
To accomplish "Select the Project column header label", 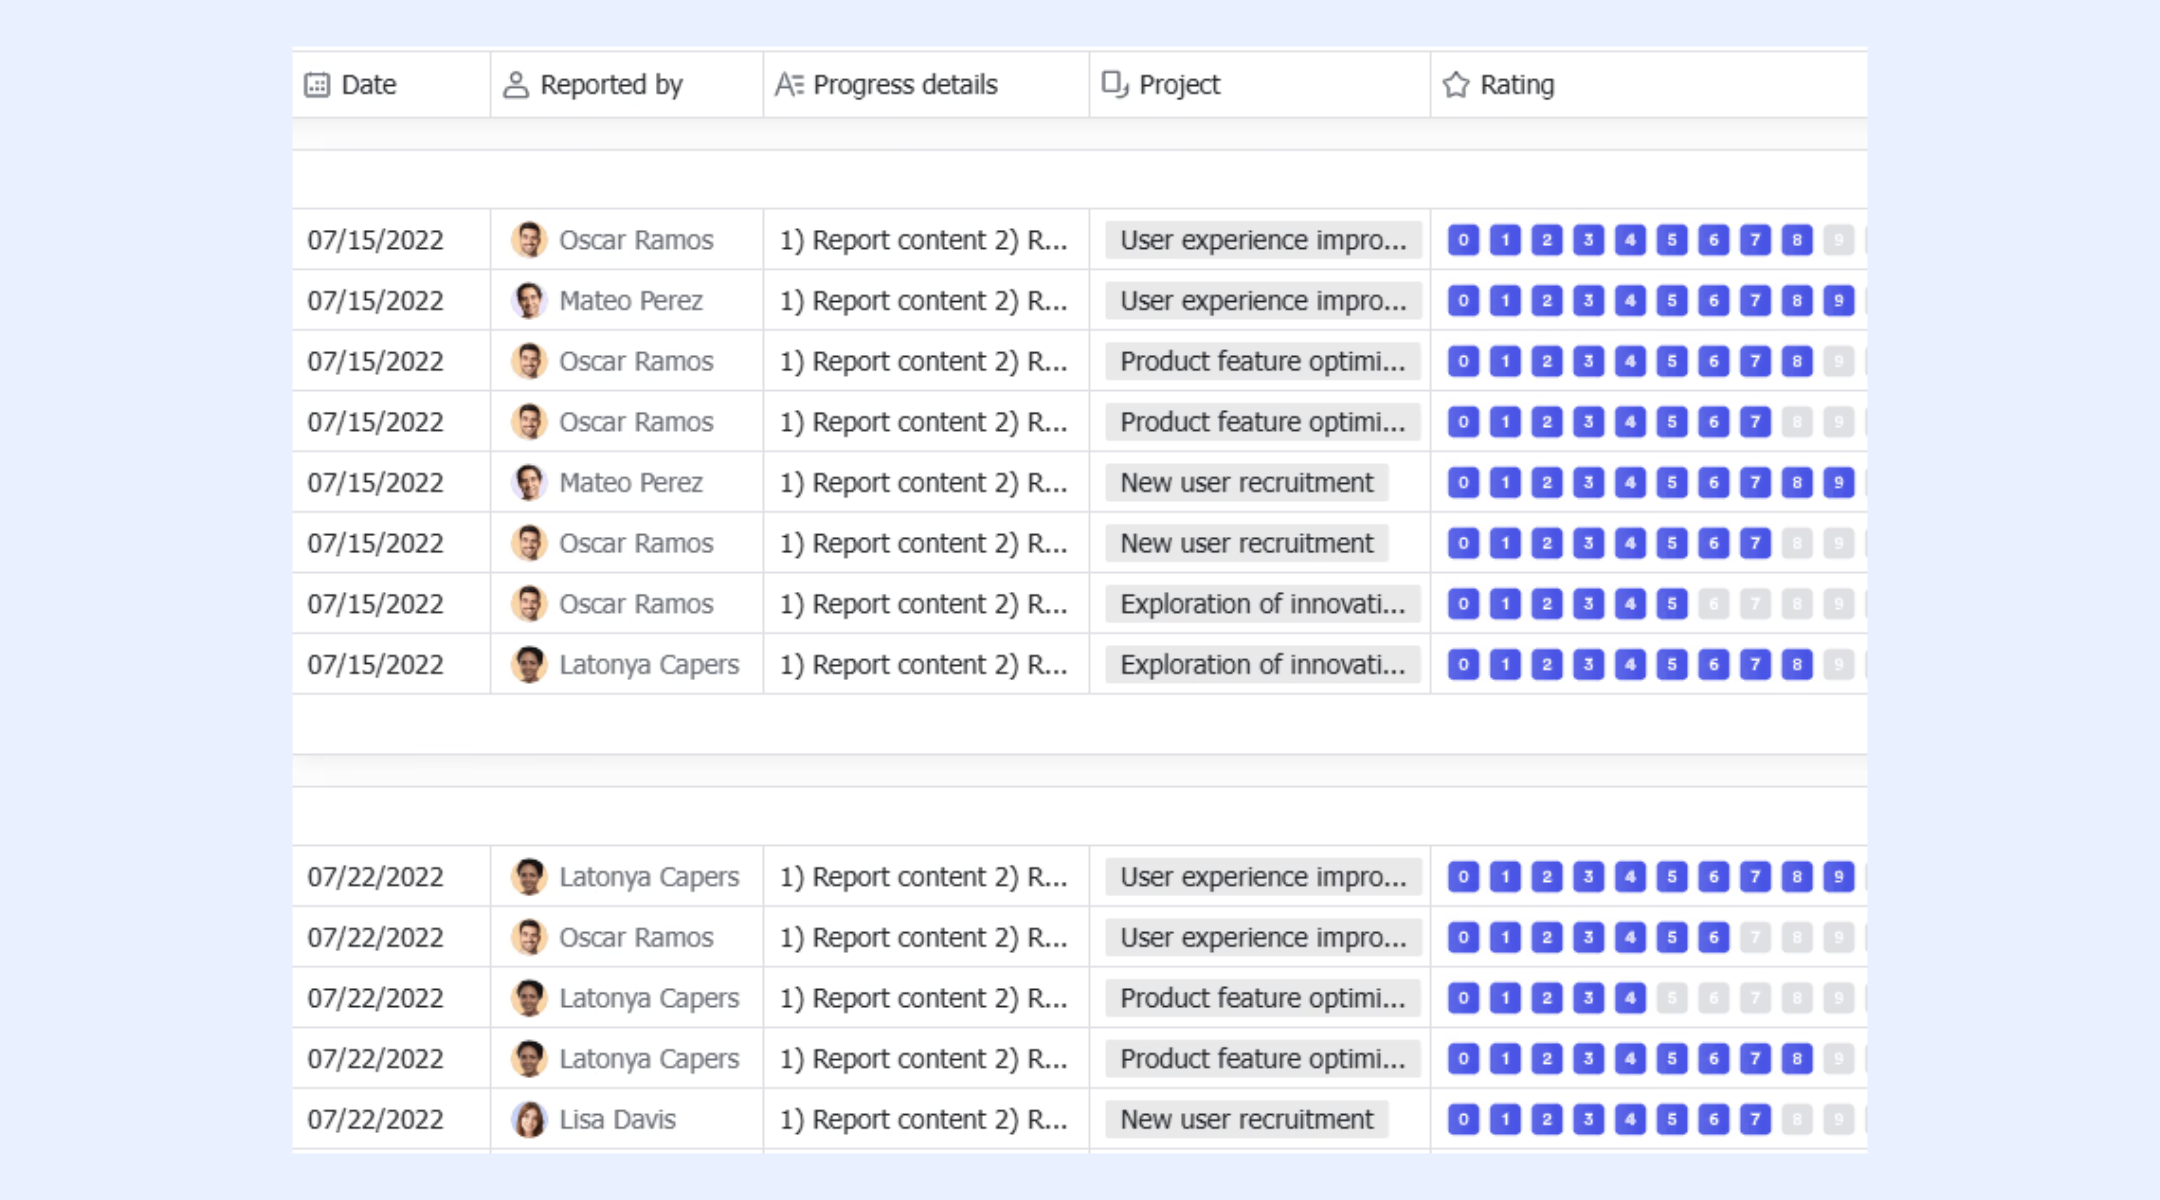I will click(1180, 85).
